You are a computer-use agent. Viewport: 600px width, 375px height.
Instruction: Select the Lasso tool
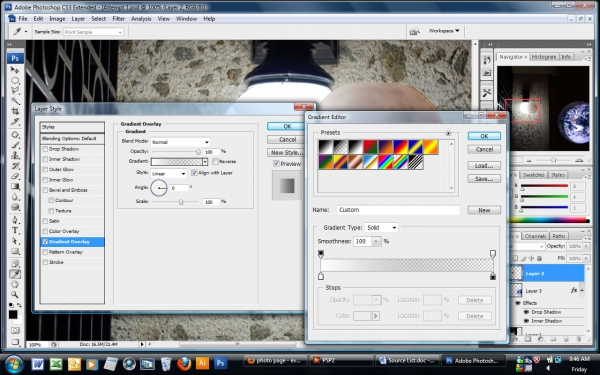tap(15, 90)
